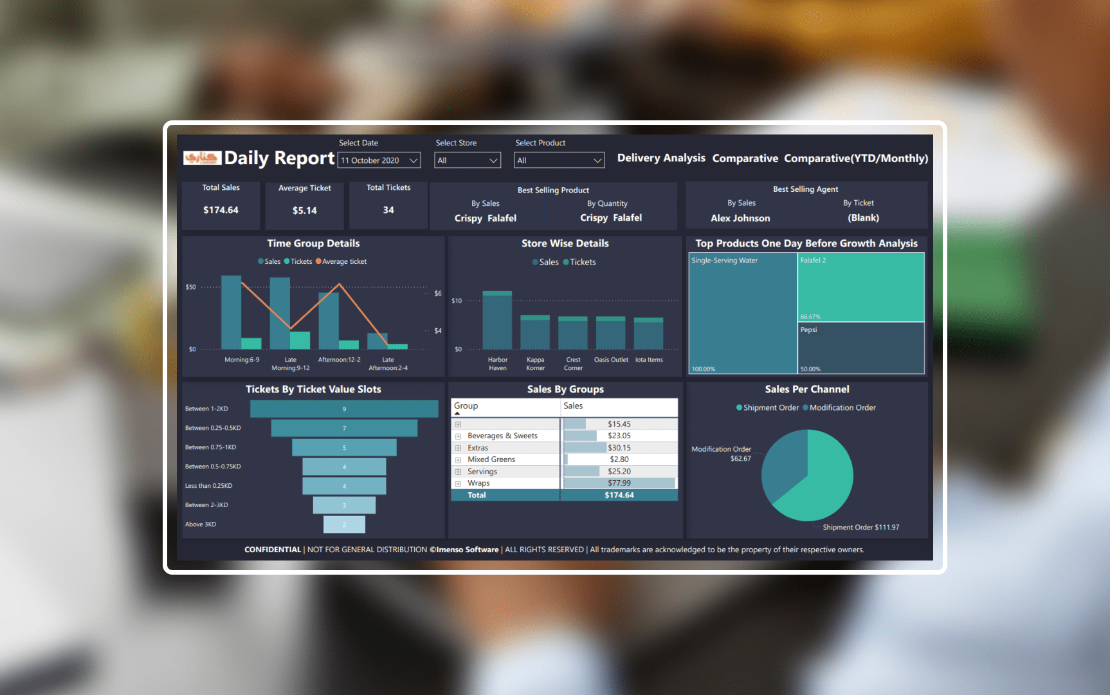Screen dimensions: 1110x695
Task: Click the Tickets legend dot in Store Wise Details
Action: (x=566, y=262)
